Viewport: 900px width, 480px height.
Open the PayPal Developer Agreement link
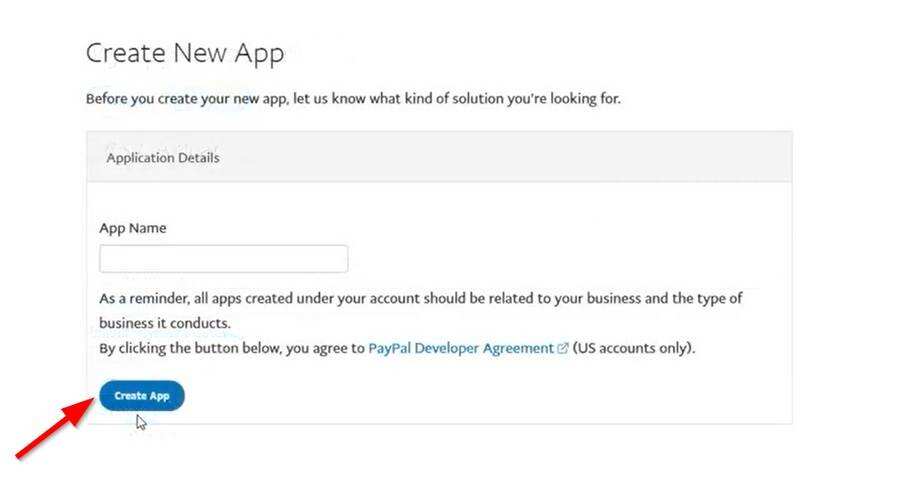point(460,349)
